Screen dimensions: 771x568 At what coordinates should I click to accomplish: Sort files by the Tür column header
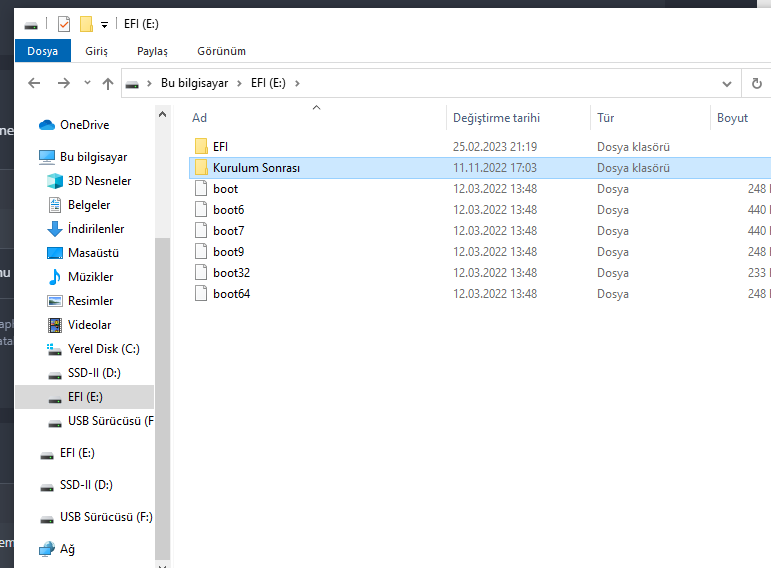[606, 118]
